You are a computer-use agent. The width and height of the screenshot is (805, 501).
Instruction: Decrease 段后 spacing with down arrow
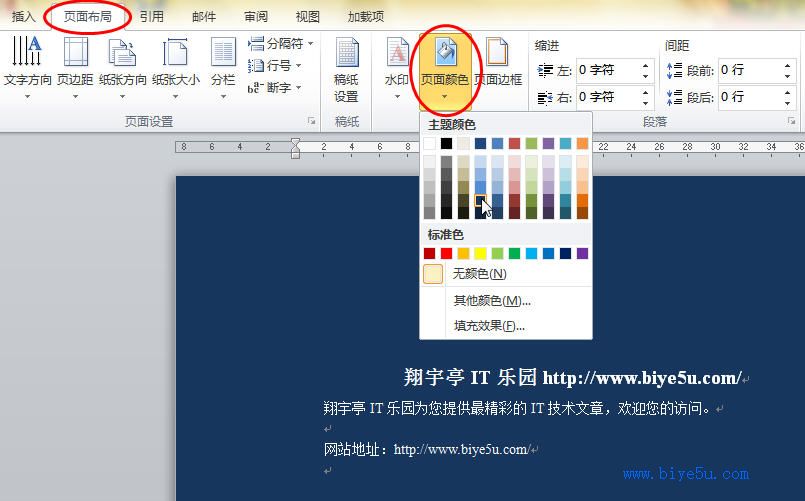(787, 103)
